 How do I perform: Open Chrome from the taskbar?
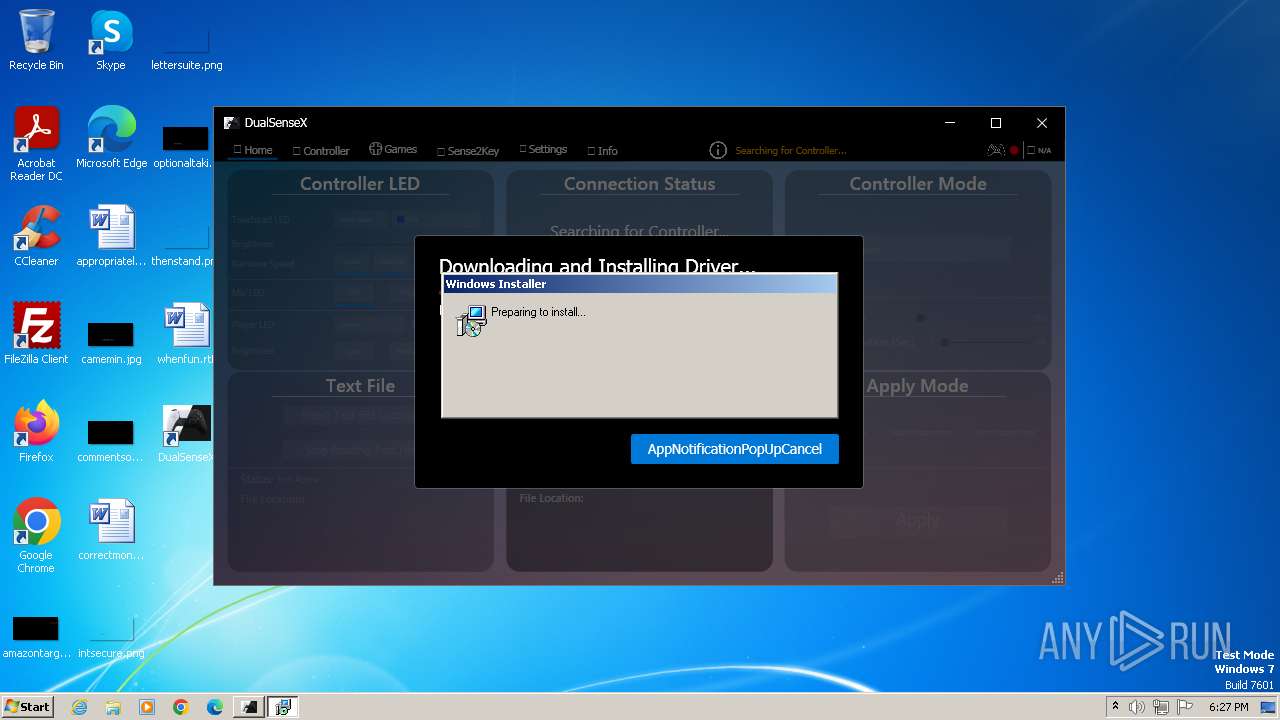coord(181,707)
